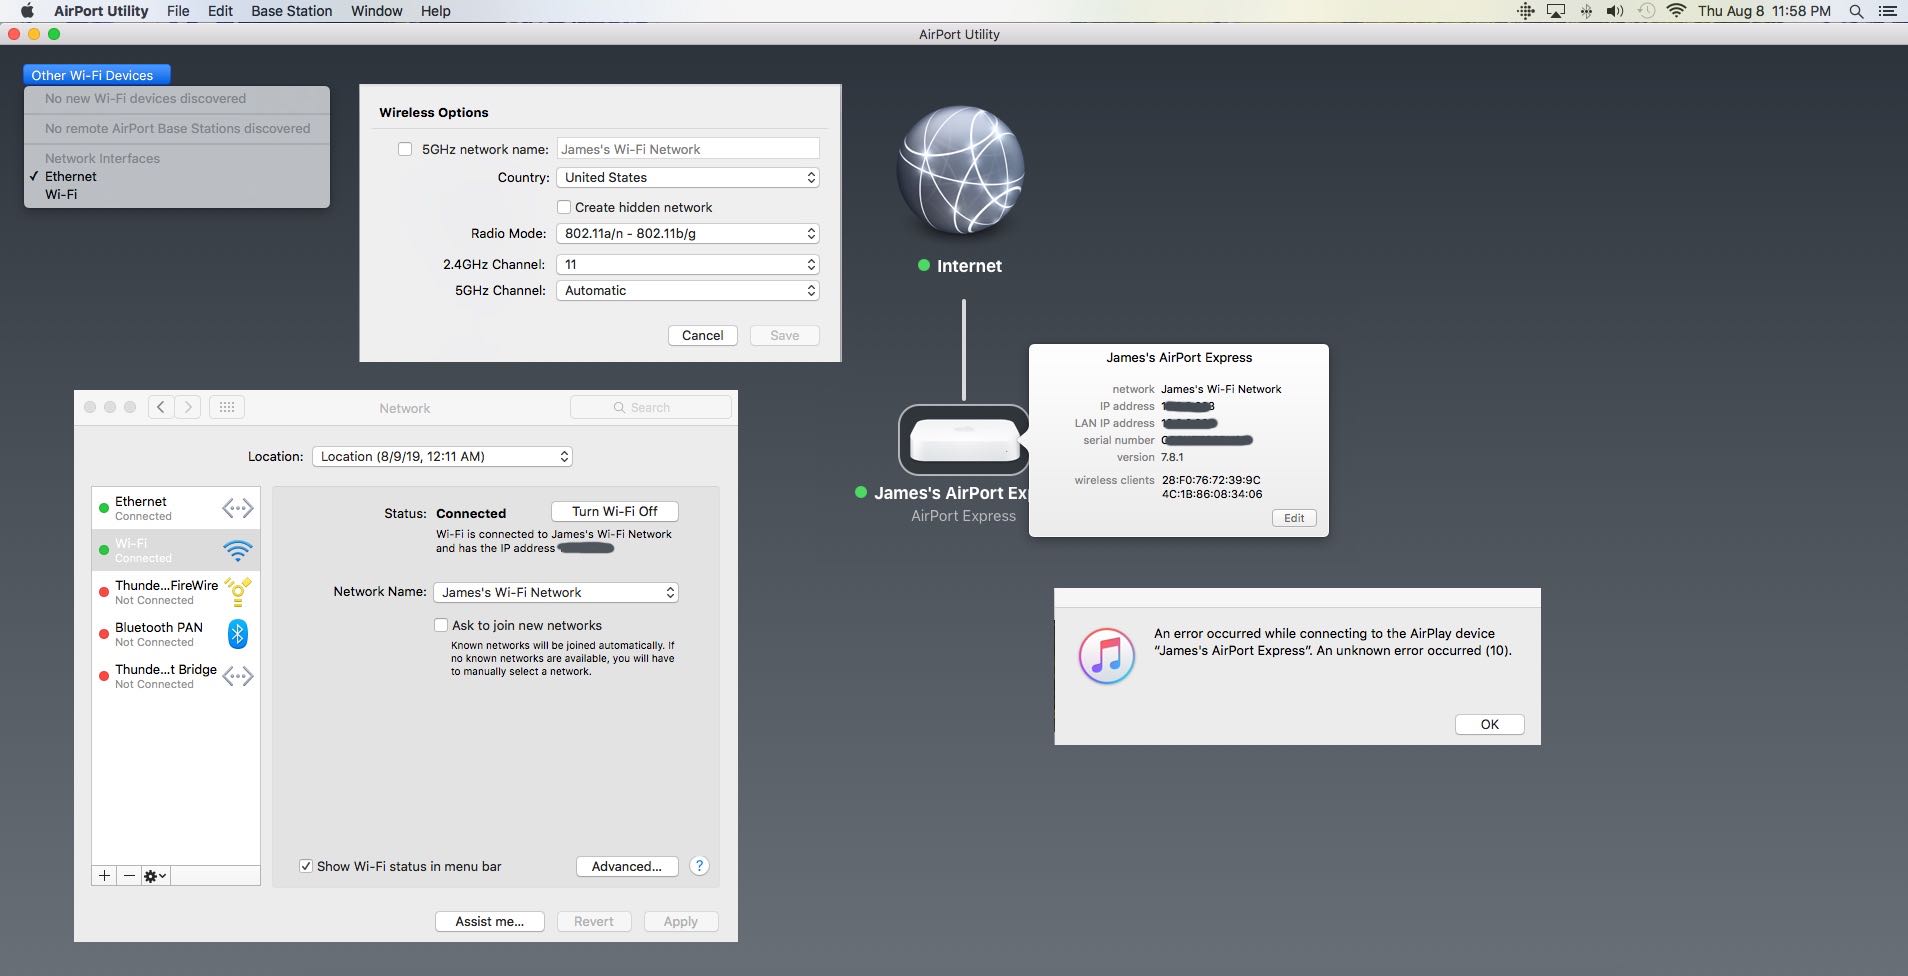
Task: Add a network service with plus button
Action: click(x=104, y=875)
